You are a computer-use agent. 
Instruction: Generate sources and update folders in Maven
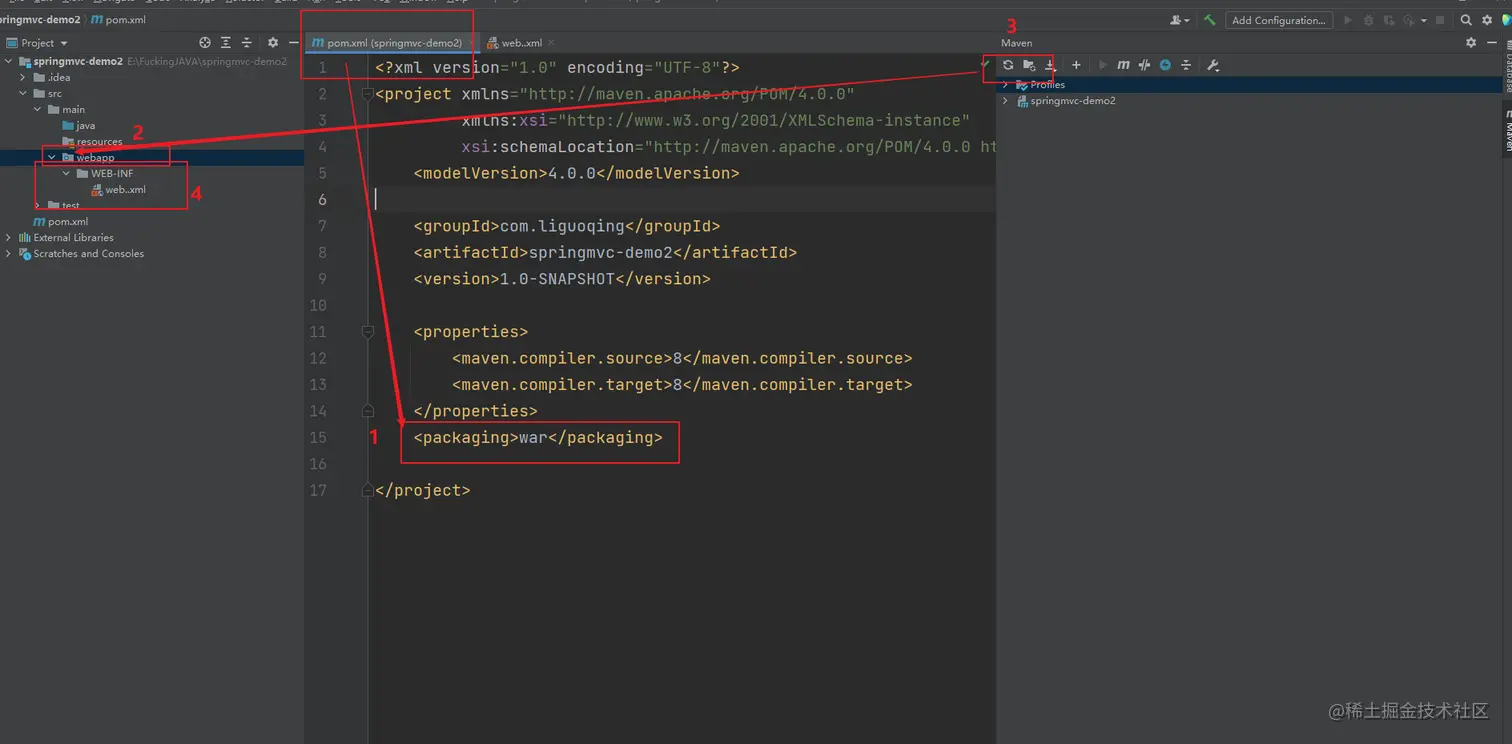(x=1029, y=65)
